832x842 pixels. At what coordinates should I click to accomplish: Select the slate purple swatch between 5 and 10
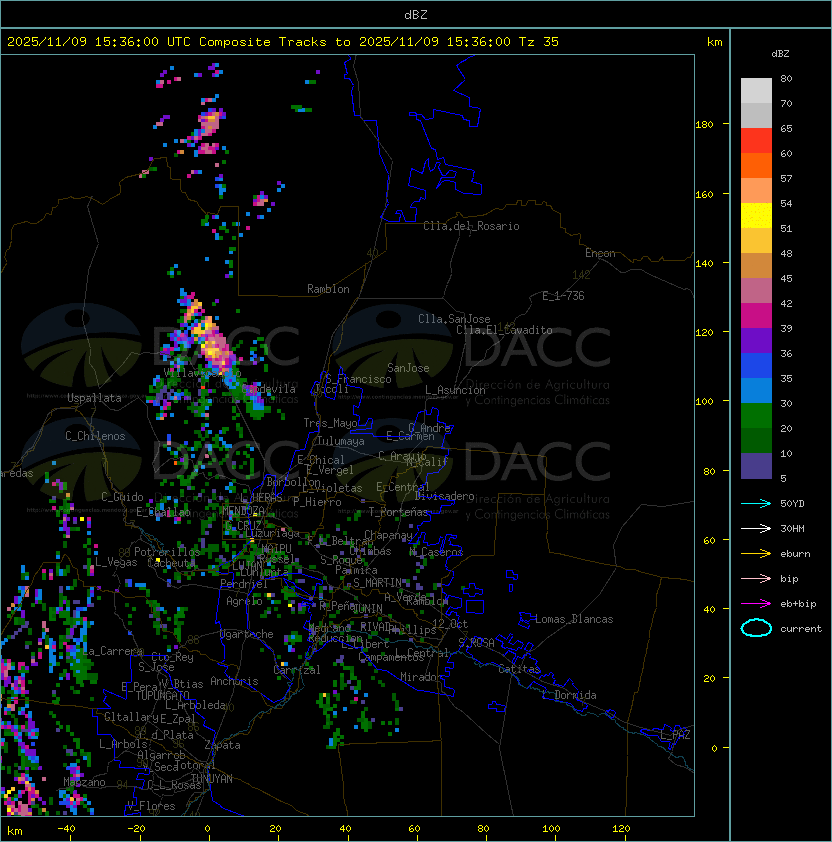[756, 466]
